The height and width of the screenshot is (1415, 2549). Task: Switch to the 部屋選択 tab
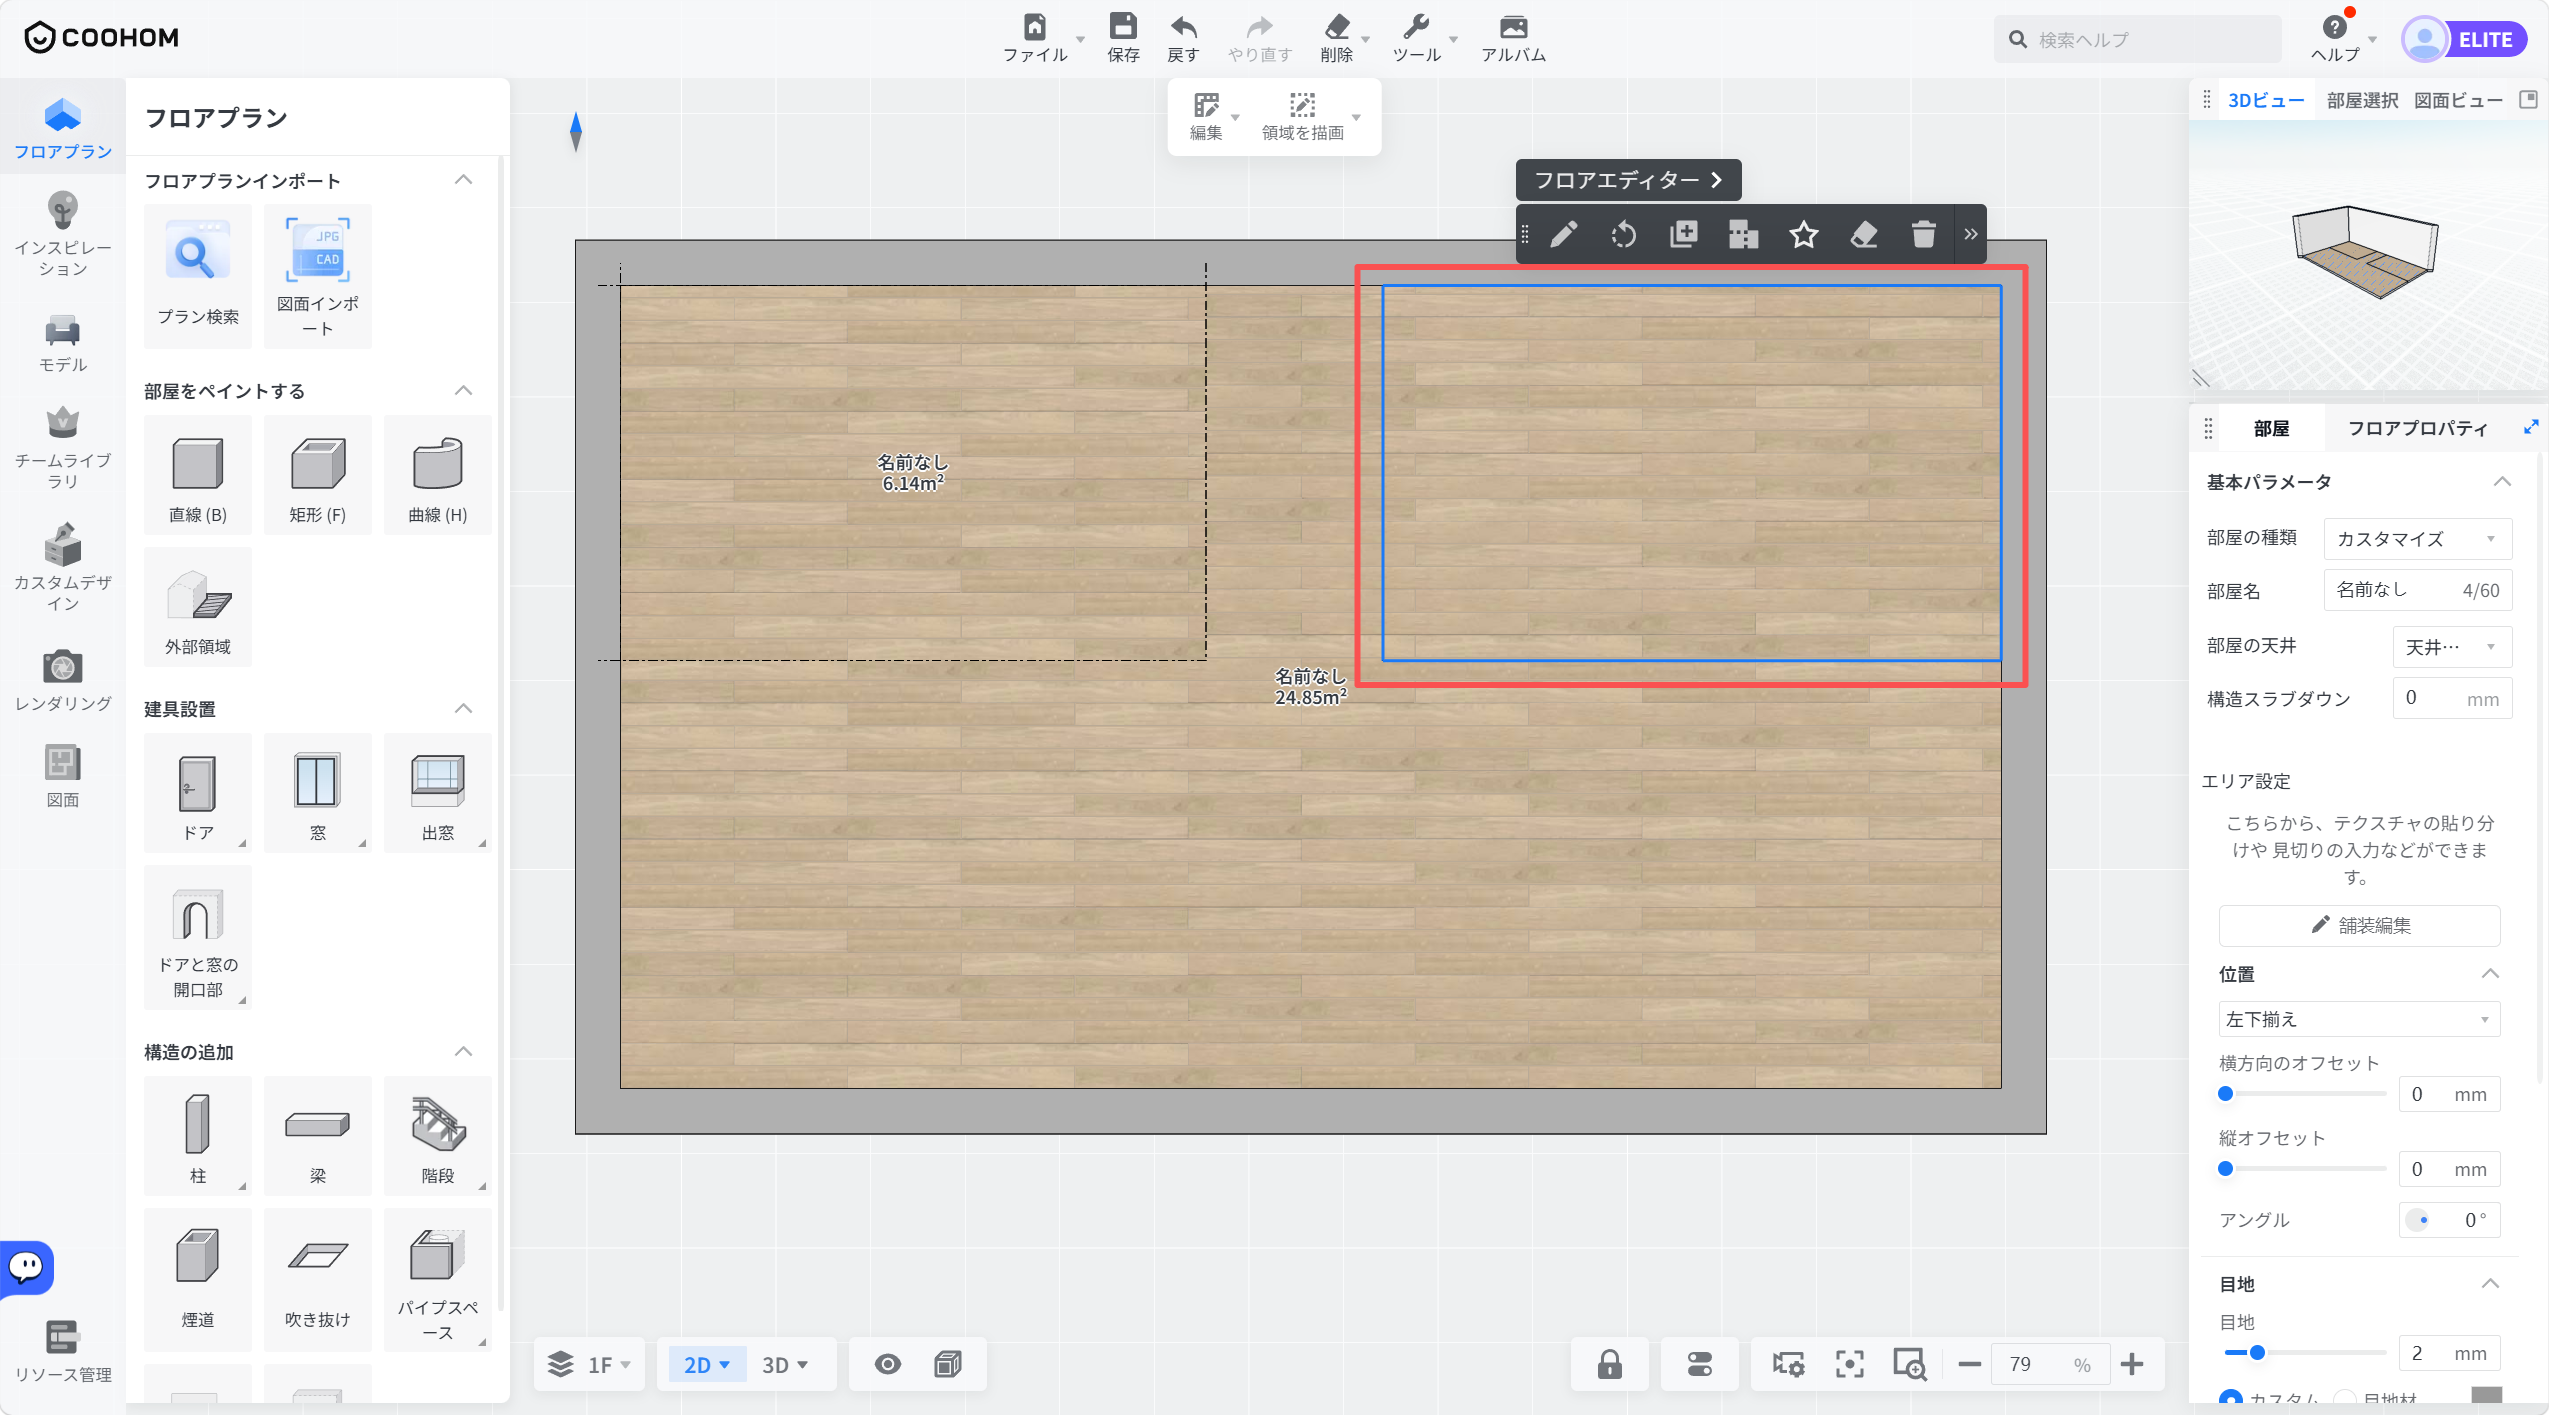click(x=2362, y=100)
